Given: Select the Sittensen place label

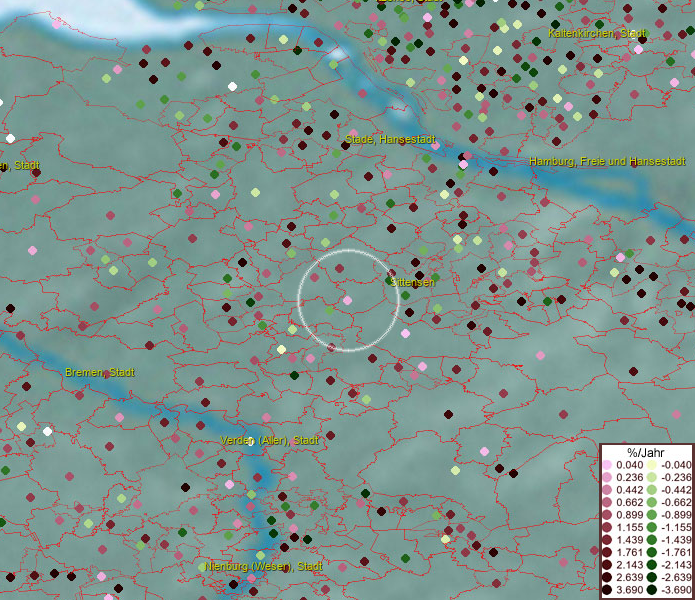Looking at the screenshot, I should [x=413, y=283].
